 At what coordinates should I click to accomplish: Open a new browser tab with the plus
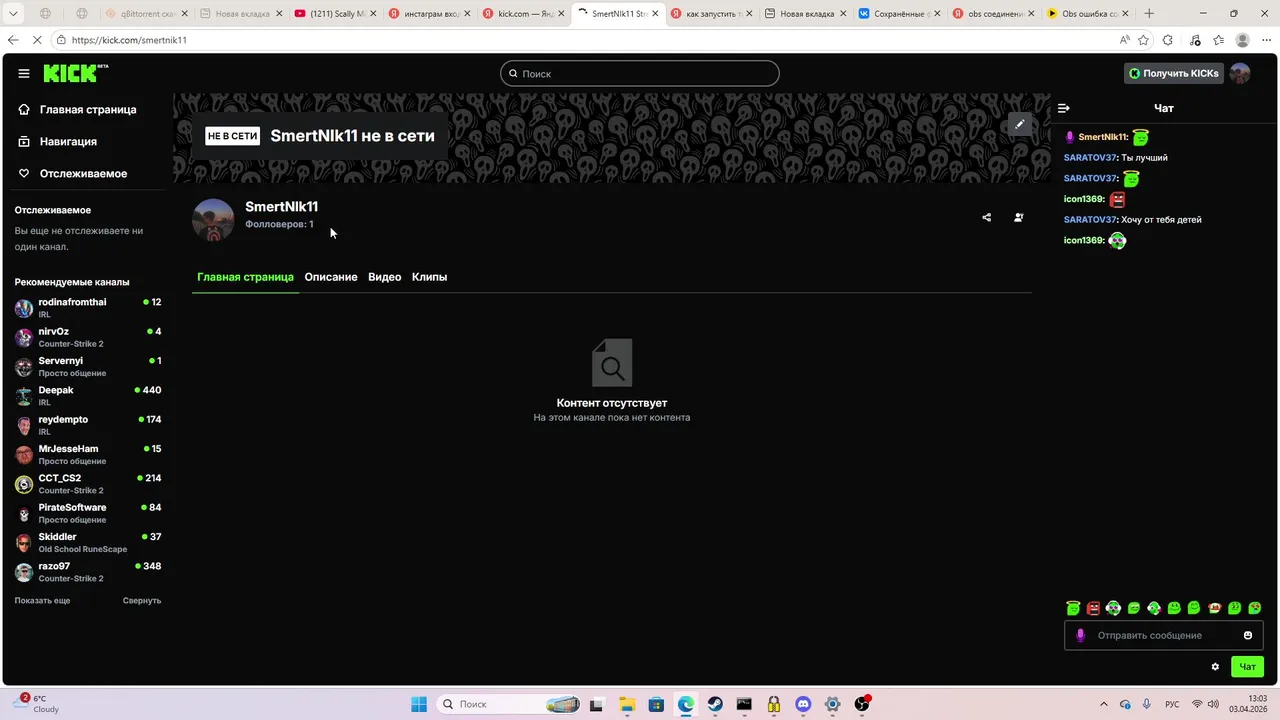(x=1149, y=14)
